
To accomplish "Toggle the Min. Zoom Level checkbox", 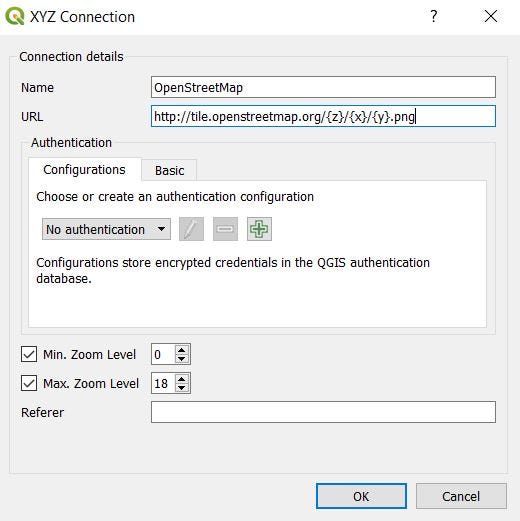I will pyautogui.click(x=29, y=354).
